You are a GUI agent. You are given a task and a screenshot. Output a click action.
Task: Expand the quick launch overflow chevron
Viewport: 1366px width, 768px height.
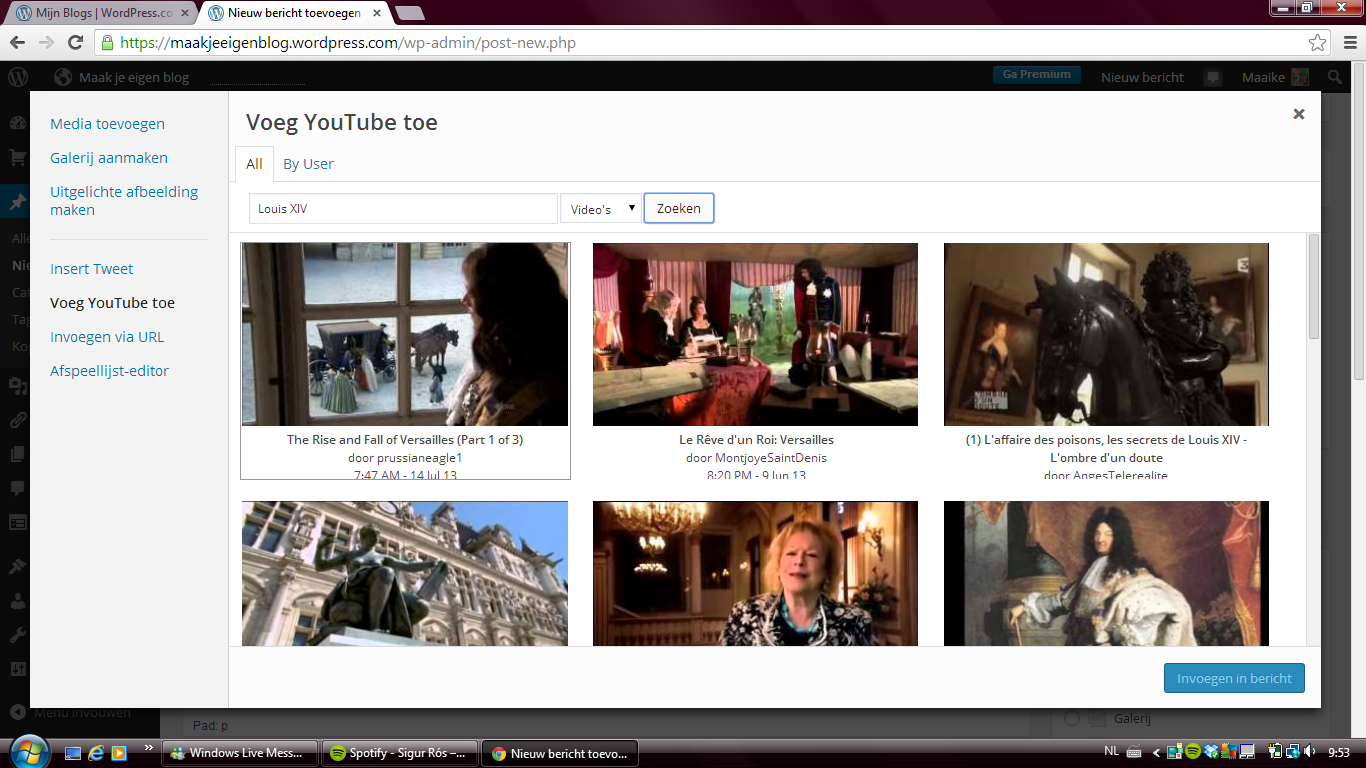tap(150, 748)
